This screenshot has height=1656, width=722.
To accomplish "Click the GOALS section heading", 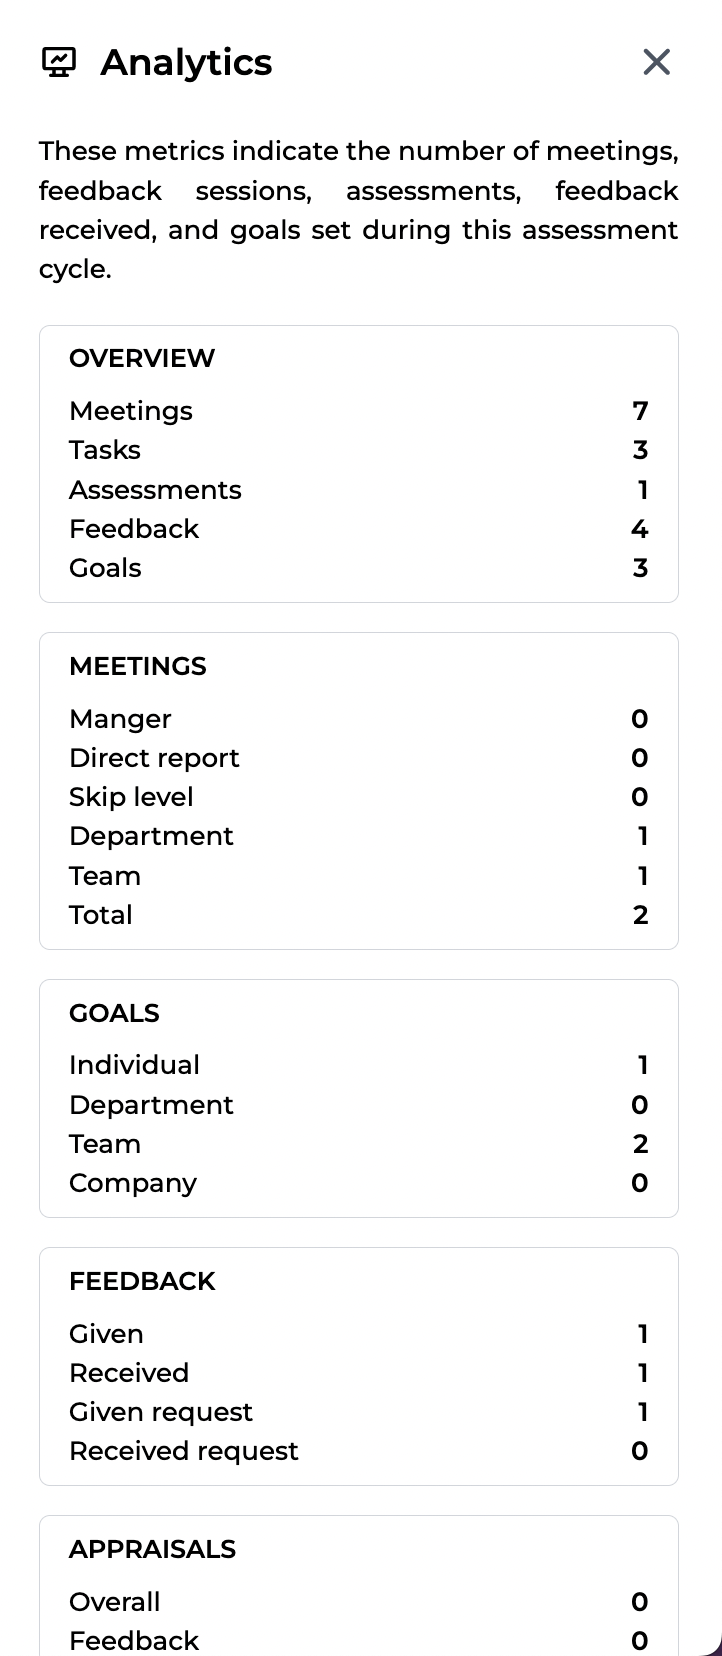I will click(x=114, y=1013).
